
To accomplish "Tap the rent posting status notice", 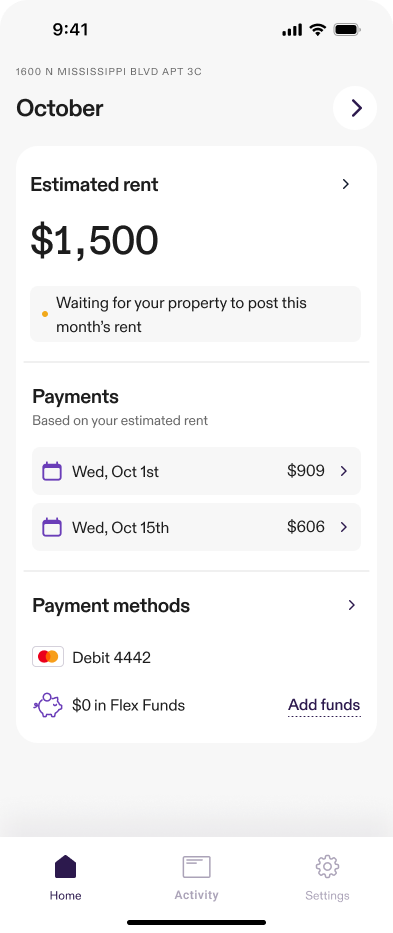I will 195,314.
